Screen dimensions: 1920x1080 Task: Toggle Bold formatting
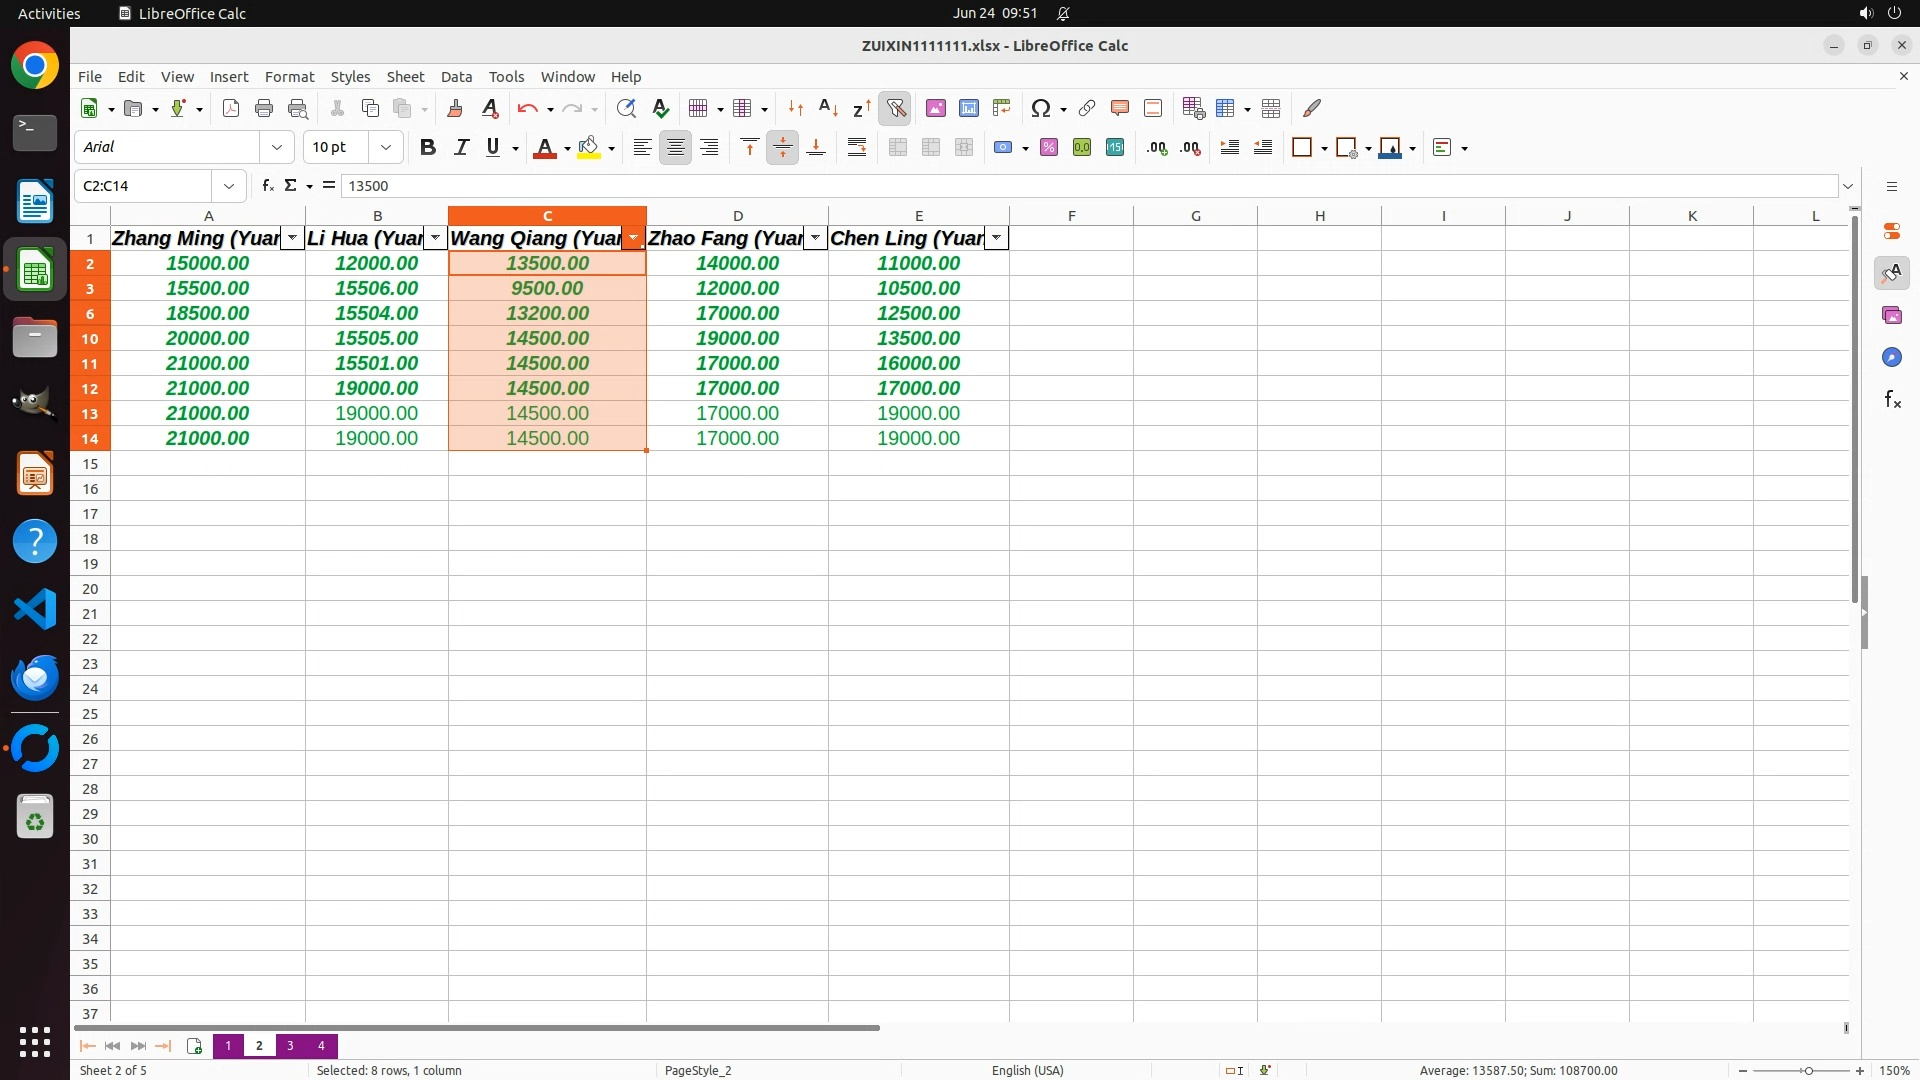[428, 148]
